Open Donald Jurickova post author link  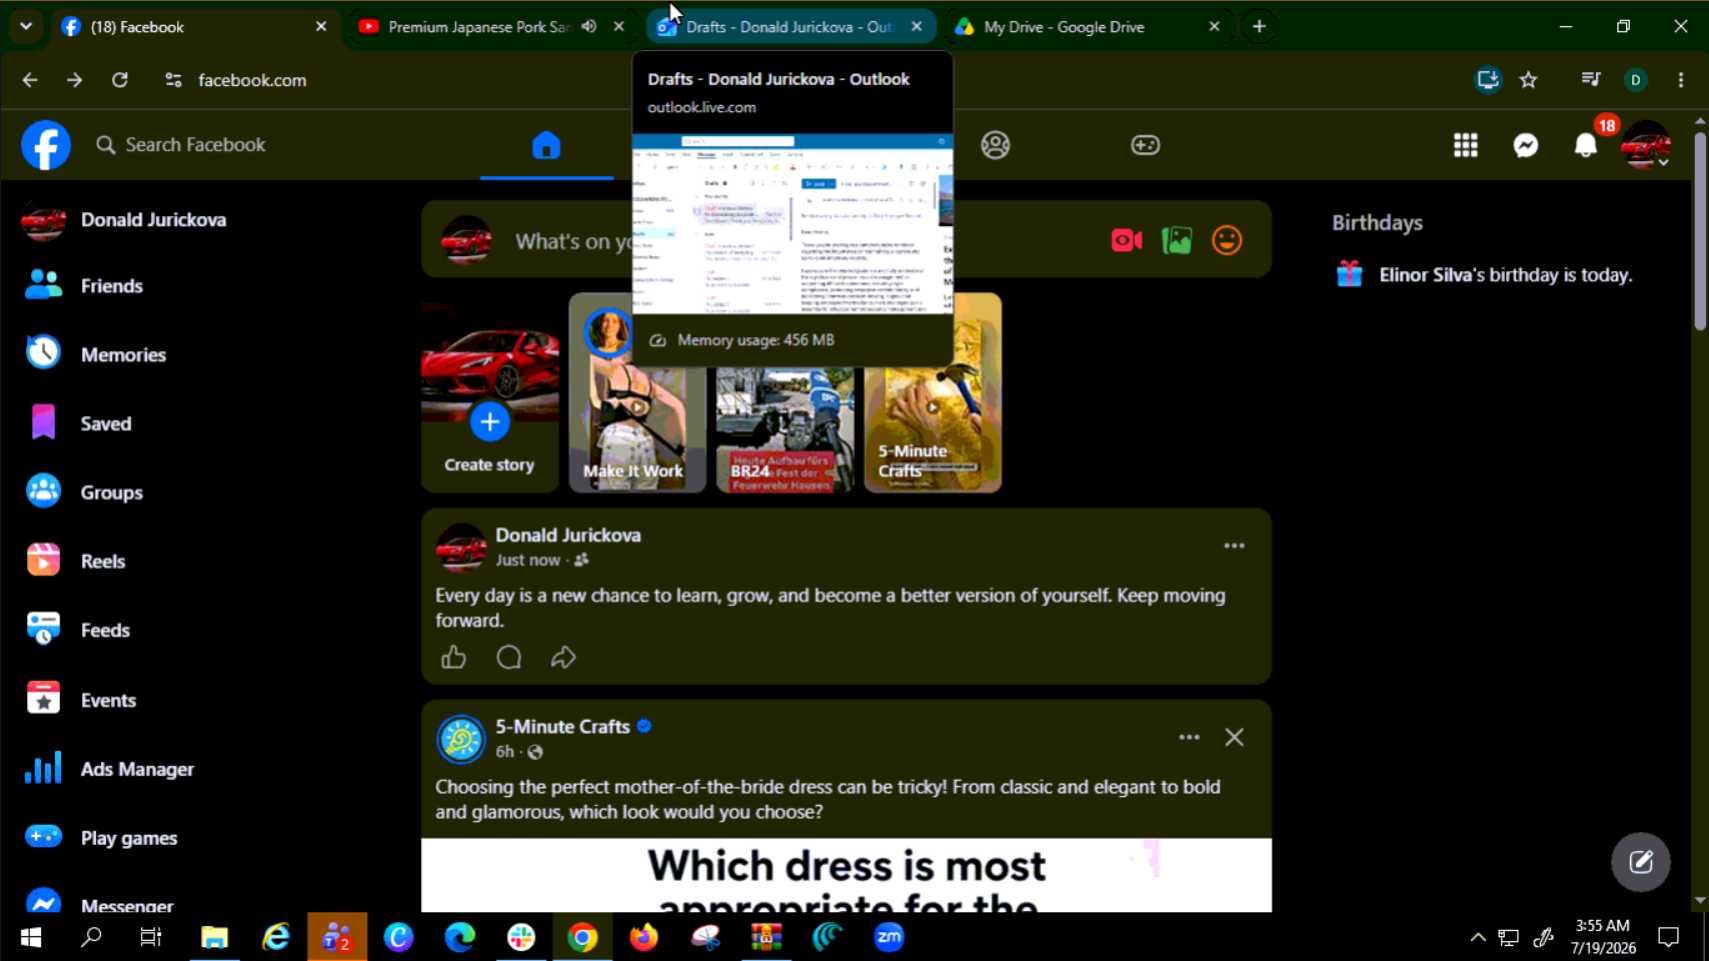(568, 536)
